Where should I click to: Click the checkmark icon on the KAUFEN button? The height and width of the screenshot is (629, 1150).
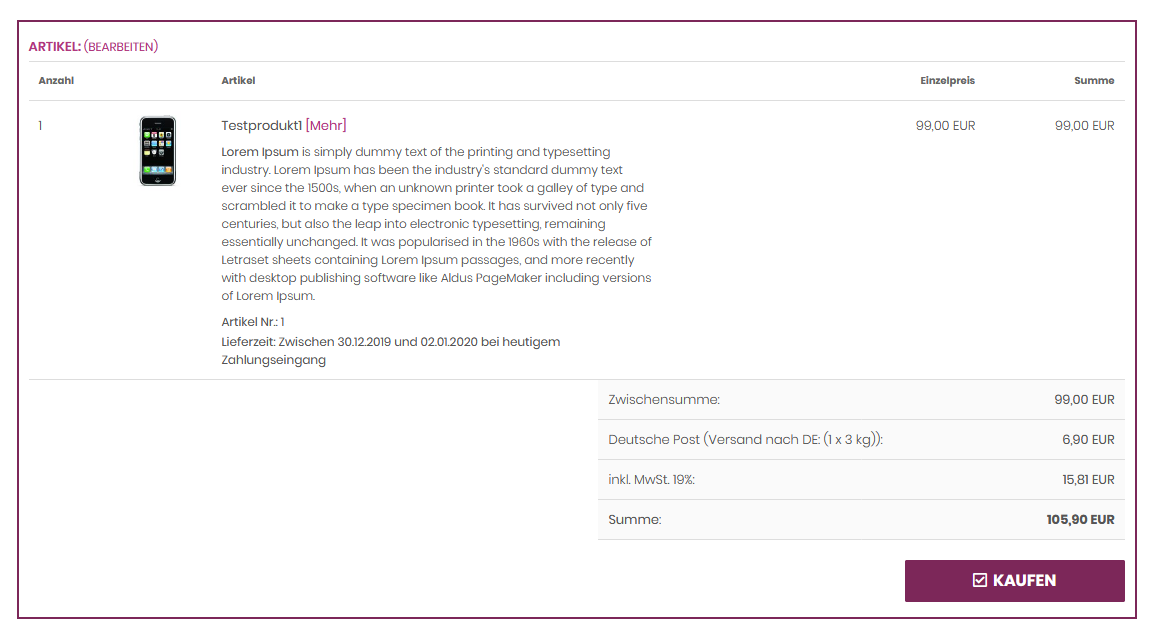coord(980,581)
